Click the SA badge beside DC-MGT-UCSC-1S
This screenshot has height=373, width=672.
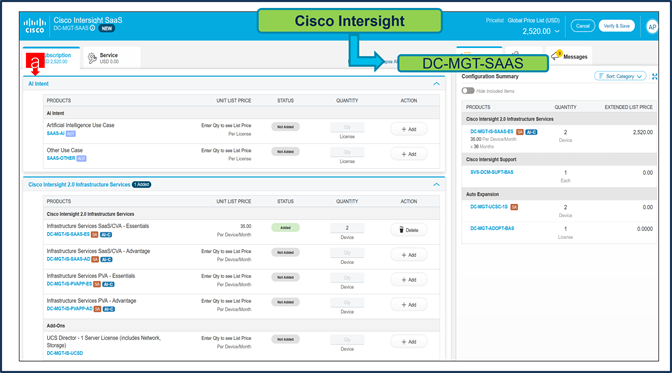tap(514, 207)
